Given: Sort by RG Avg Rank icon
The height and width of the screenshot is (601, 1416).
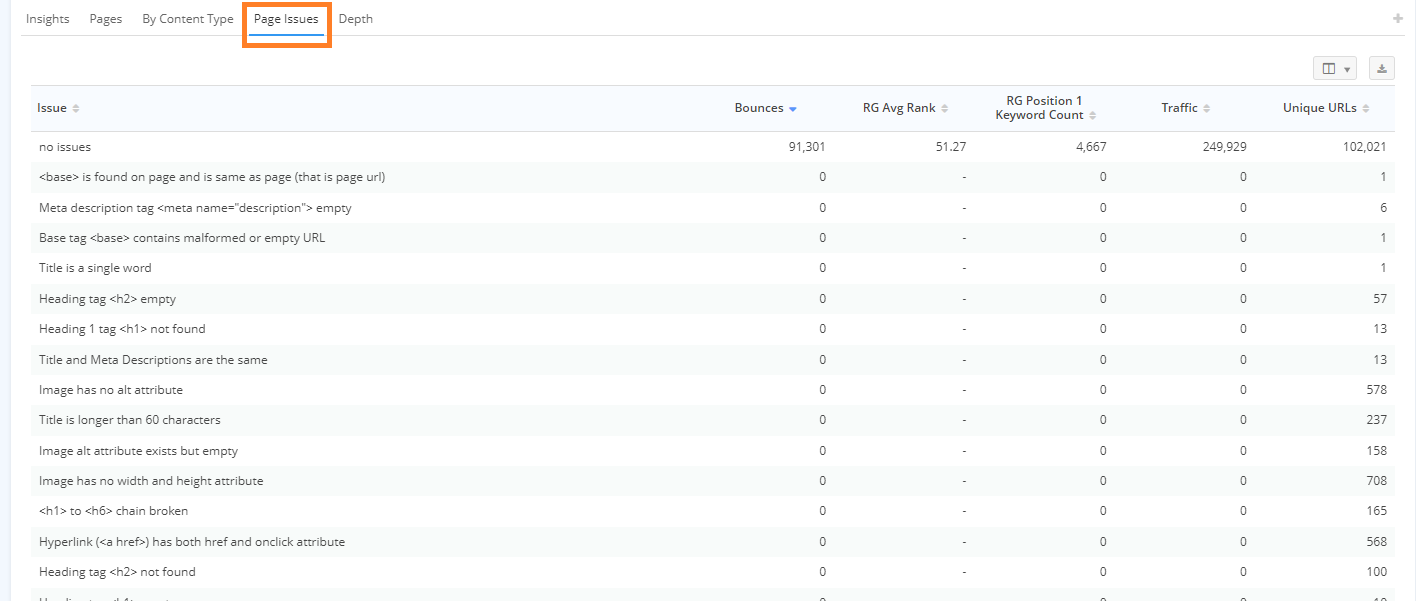Looking at the screenshot, I should point(945,109).
